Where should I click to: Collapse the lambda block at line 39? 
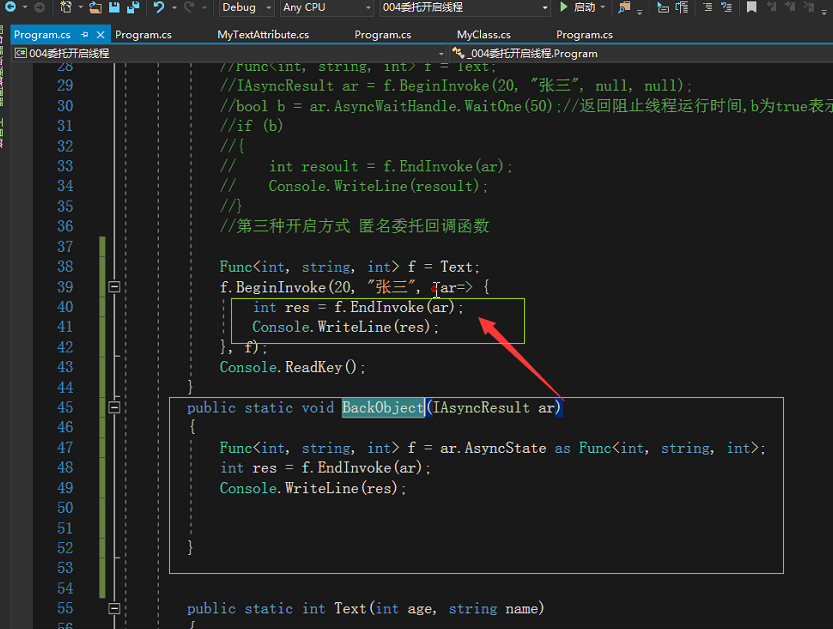(x=114, y=287)
